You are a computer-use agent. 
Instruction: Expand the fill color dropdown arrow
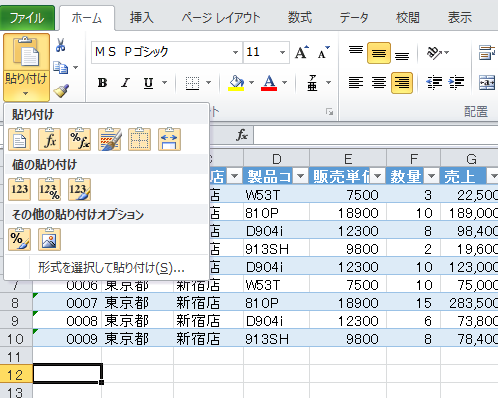tap(251, 82)
